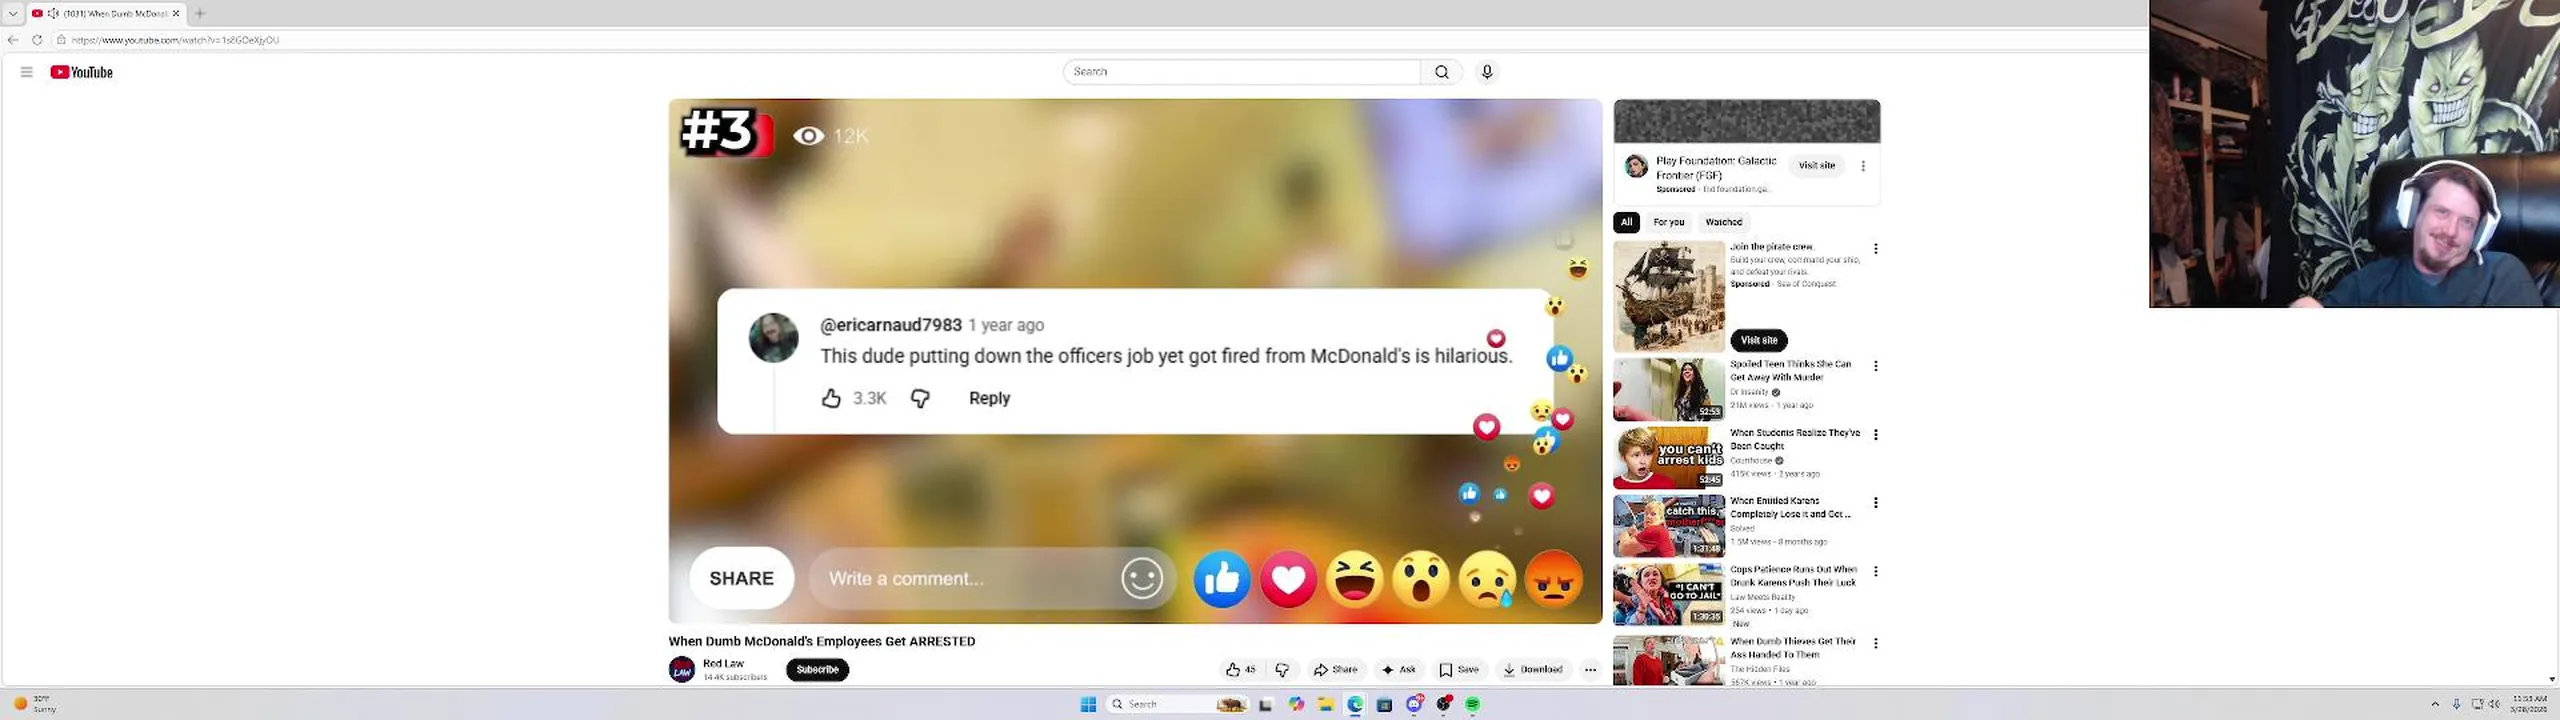Click the large blue thumbs-up reaction
Image resolution: width=2560 pixels, height=720 pixels.
1222,578
